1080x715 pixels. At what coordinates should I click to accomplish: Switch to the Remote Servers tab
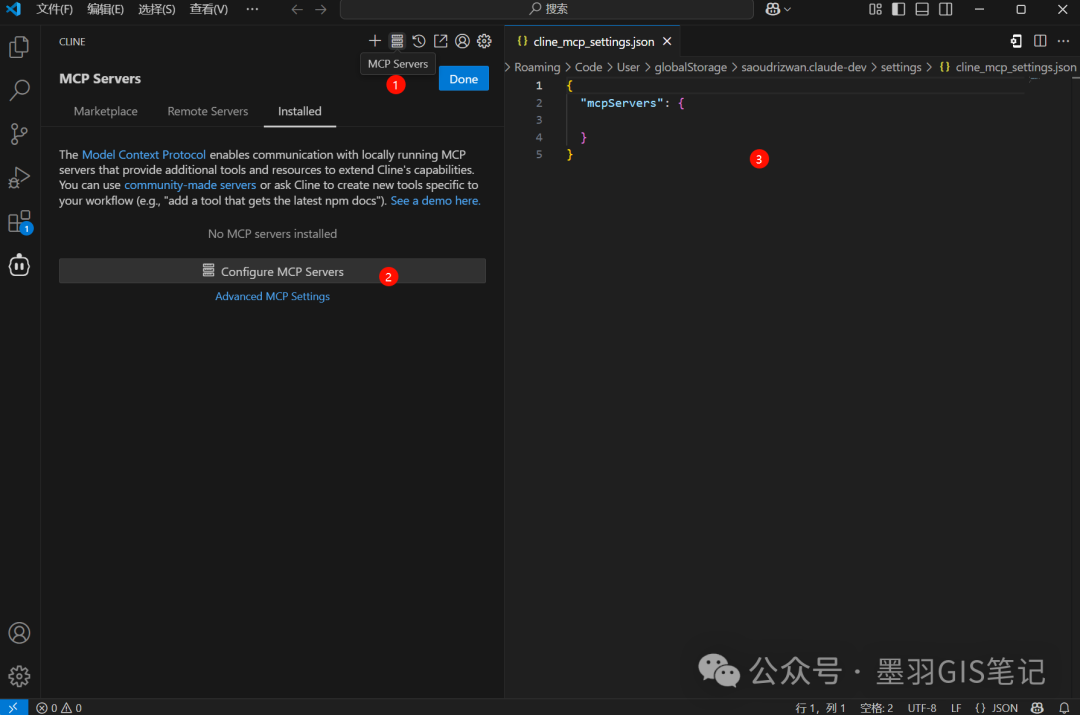[207, 111]
